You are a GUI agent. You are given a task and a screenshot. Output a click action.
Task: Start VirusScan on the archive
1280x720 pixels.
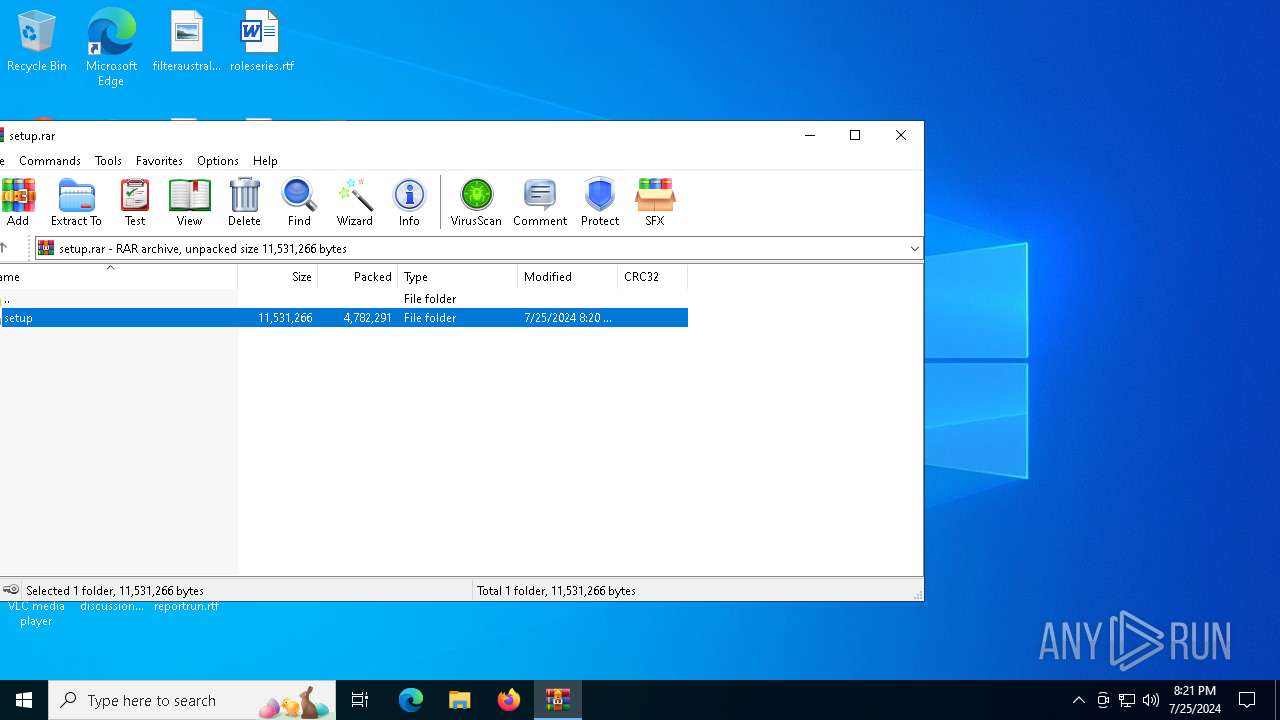(x=476, y=202)
